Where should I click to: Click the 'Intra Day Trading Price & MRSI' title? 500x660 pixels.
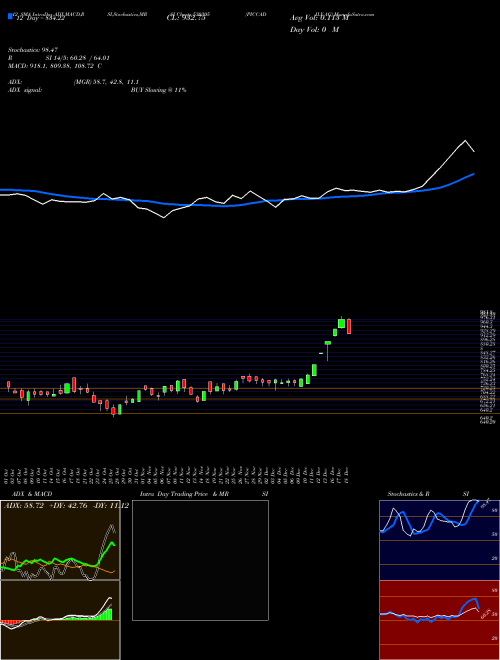(x=204, y=494)
